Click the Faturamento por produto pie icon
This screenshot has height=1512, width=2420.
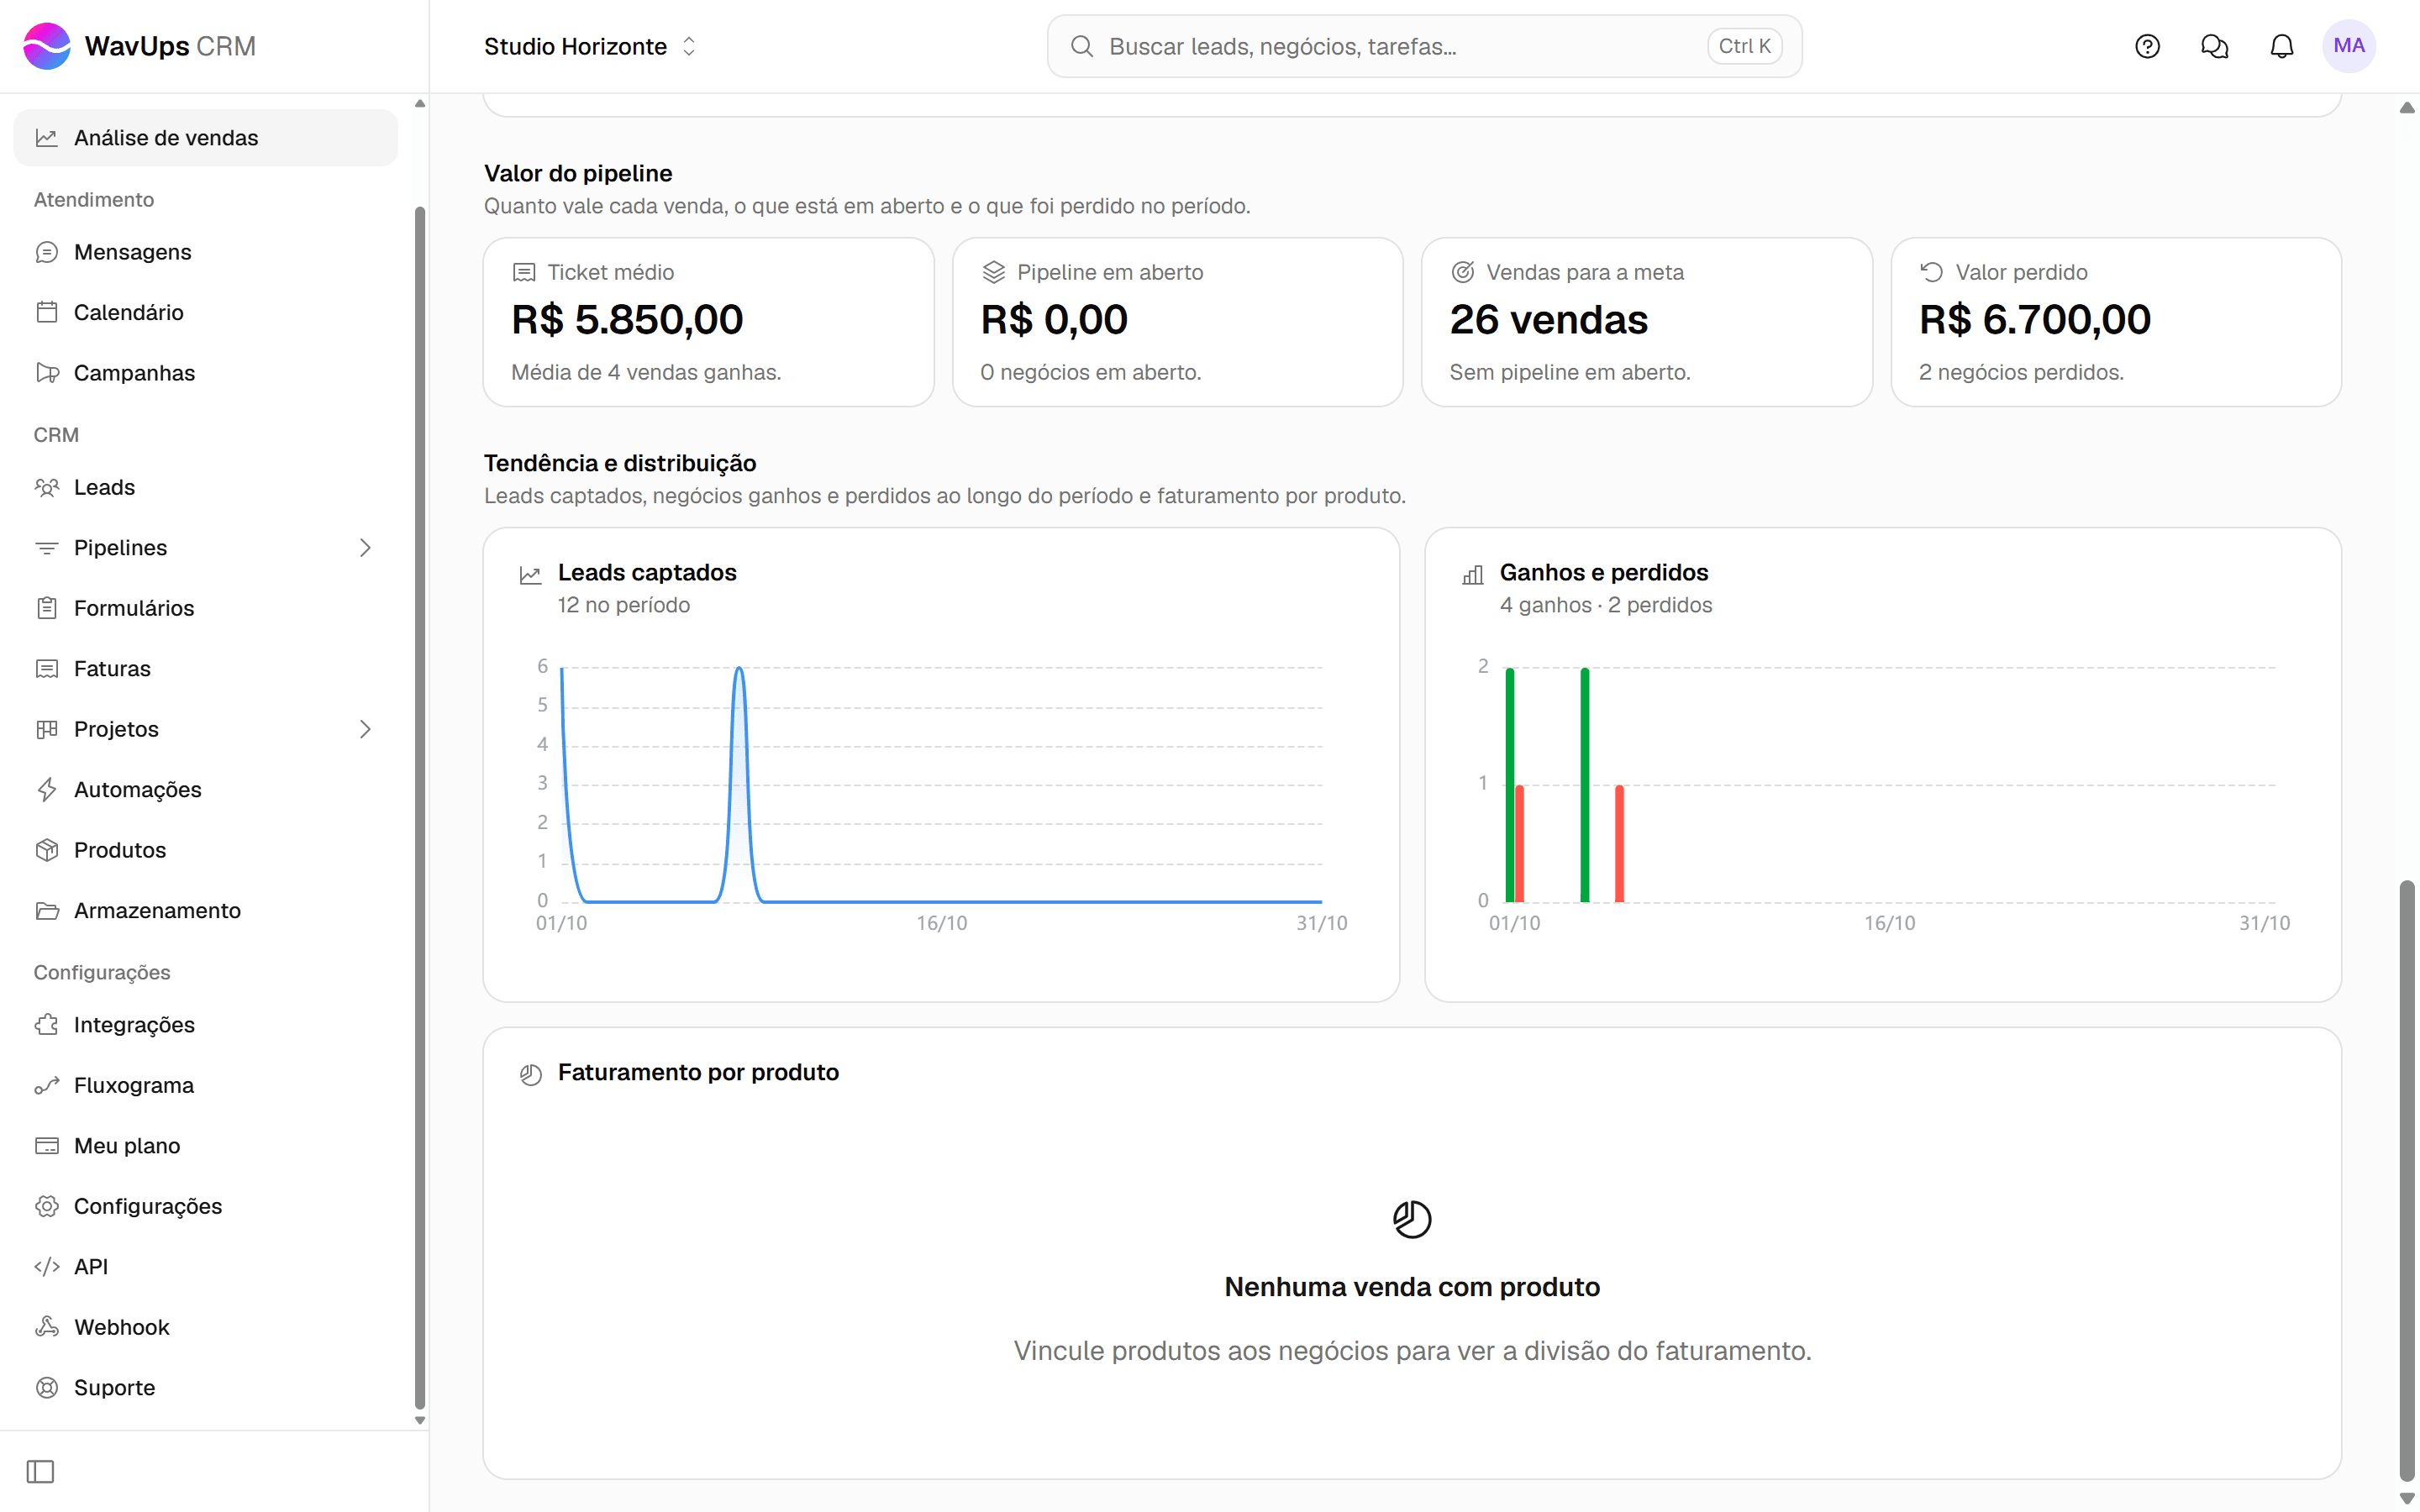click(531, 1074)
